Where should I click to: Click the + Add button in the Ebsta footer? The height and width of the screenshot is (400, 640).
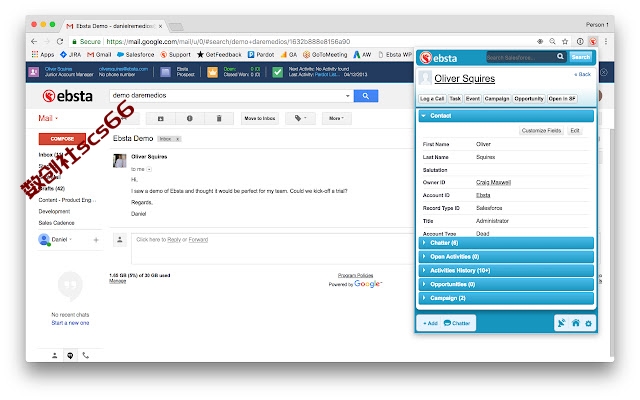click(x=430, y=323)
